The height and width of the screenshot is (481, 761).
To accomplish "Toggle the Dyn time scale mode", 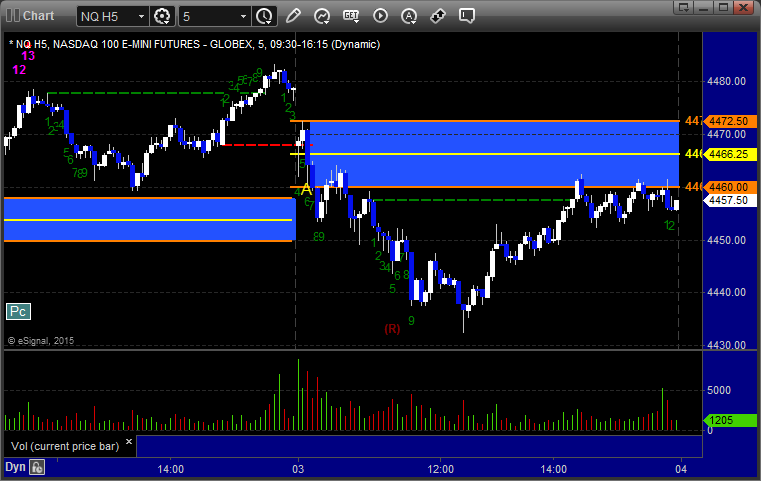I will 15,467.
